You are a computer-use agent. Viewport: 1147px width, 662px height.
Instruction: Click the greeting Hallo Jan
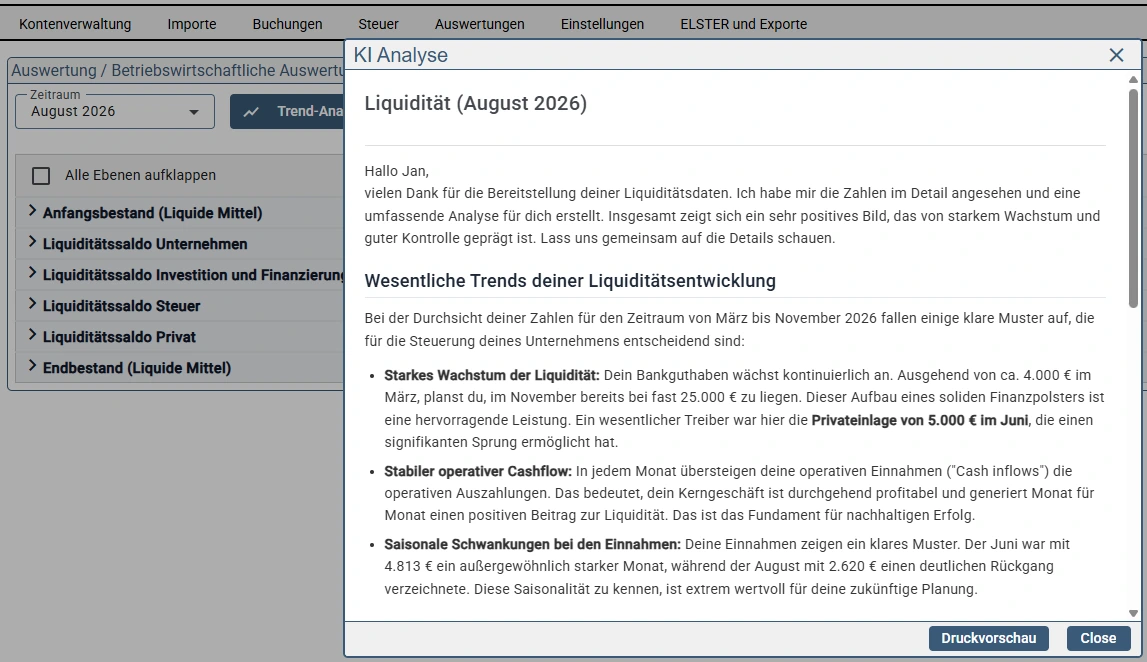coord(396,171)
